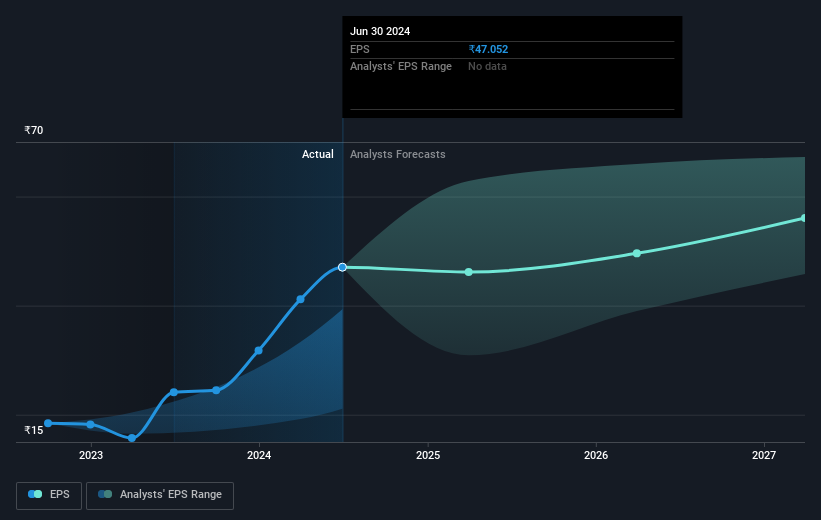Click the Jun 30 2024 tooltip header
Screen dimensions: 821x520
coord(380,31)
